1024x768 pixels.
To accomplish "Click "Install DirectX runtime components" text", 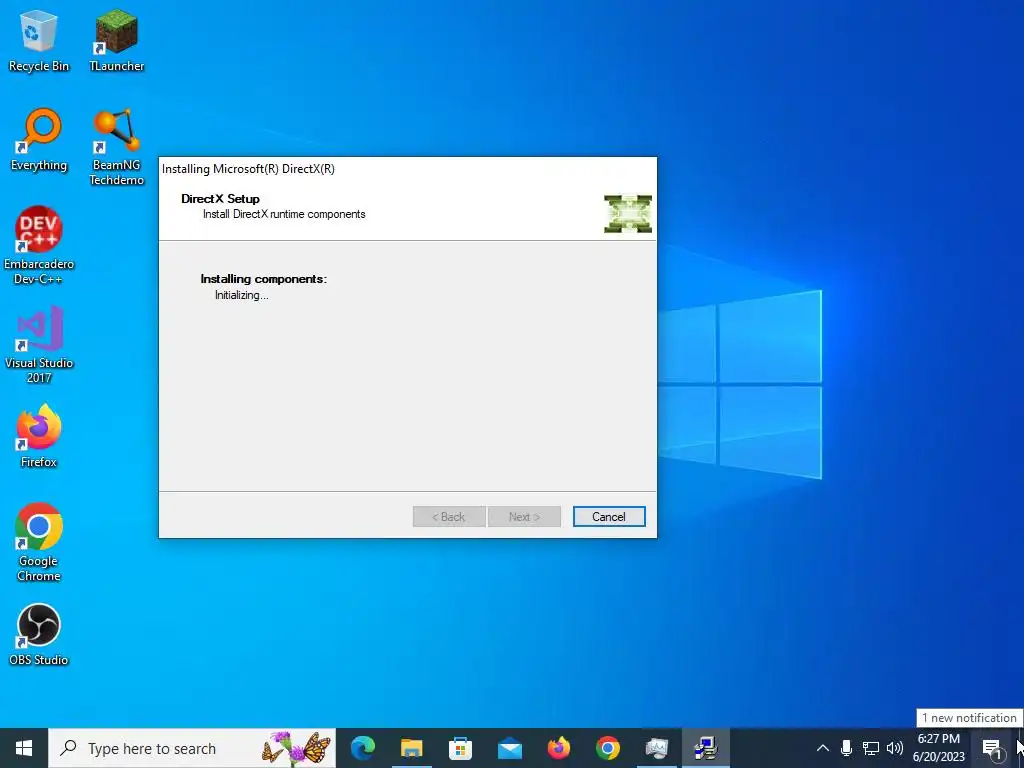I will pyautogui.click(x=284, y=214).
